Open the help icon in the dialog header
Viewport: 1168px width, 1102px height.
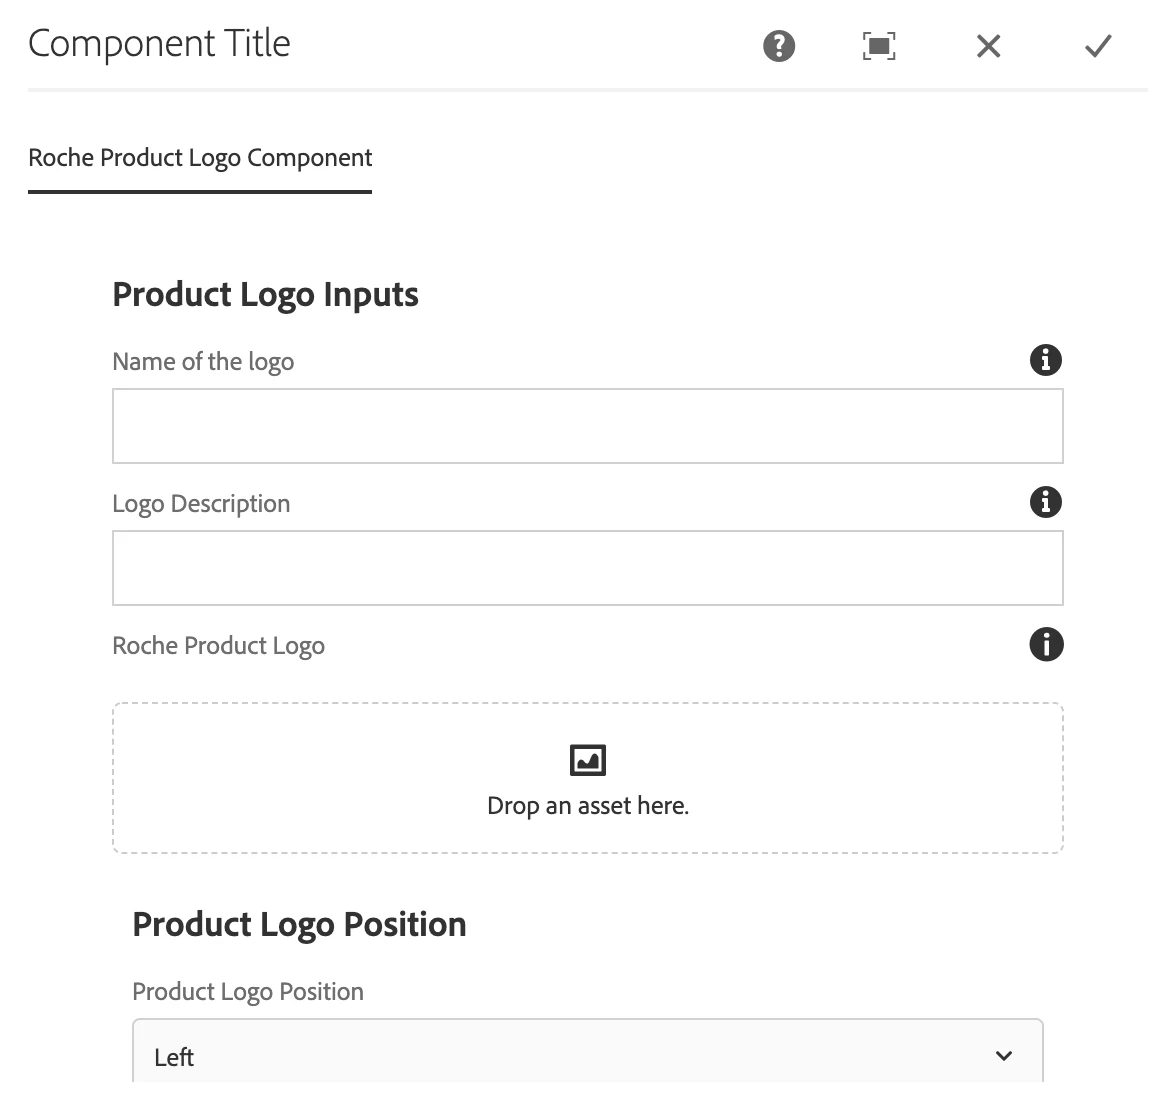[x=778, y=46]
